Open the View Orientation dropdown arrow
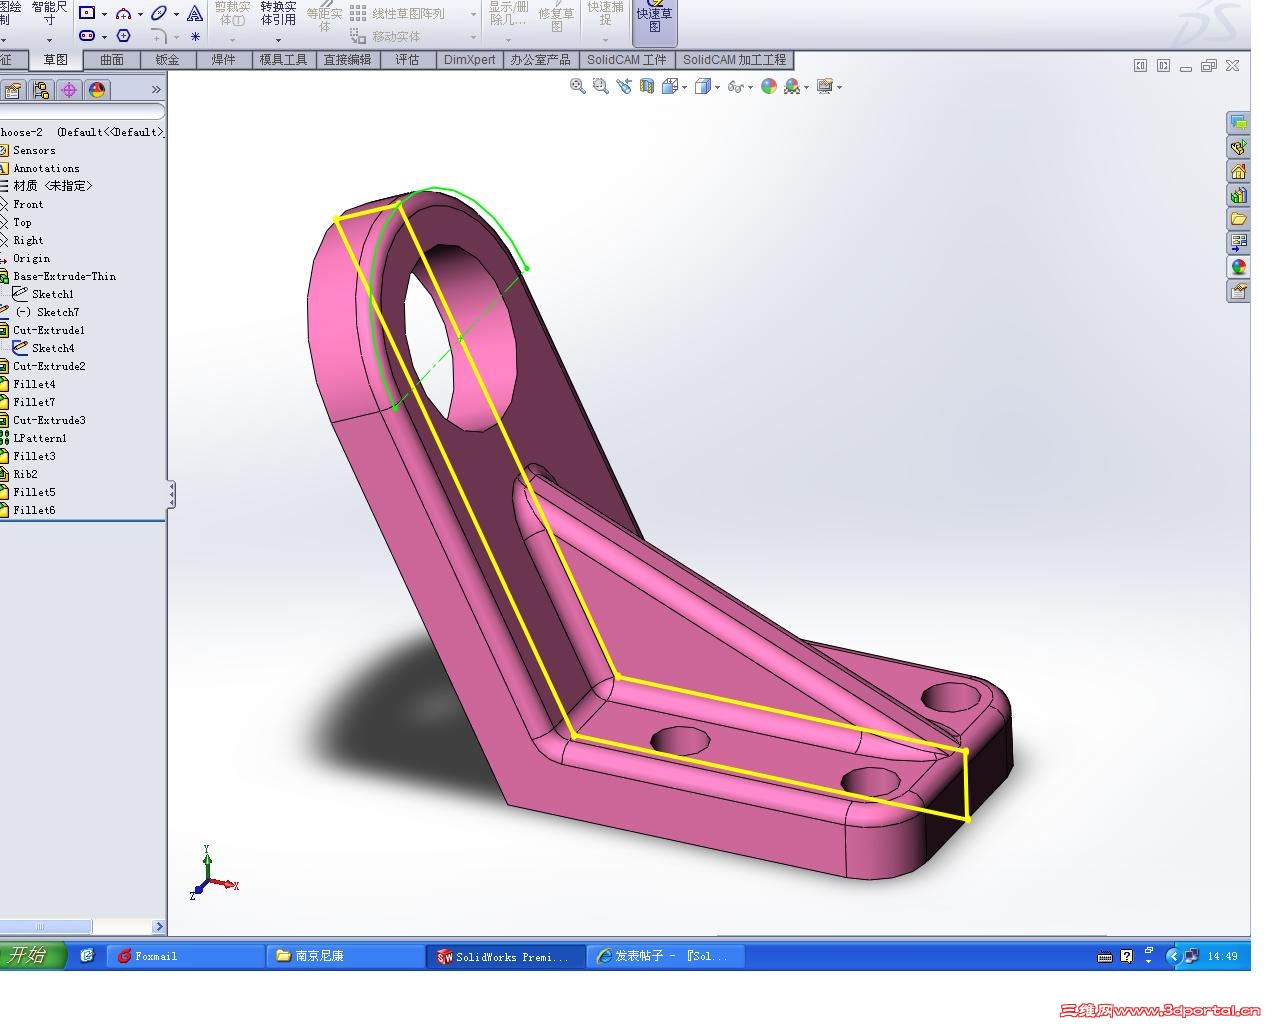The image size is (1280, 1024). pos(684,88)
